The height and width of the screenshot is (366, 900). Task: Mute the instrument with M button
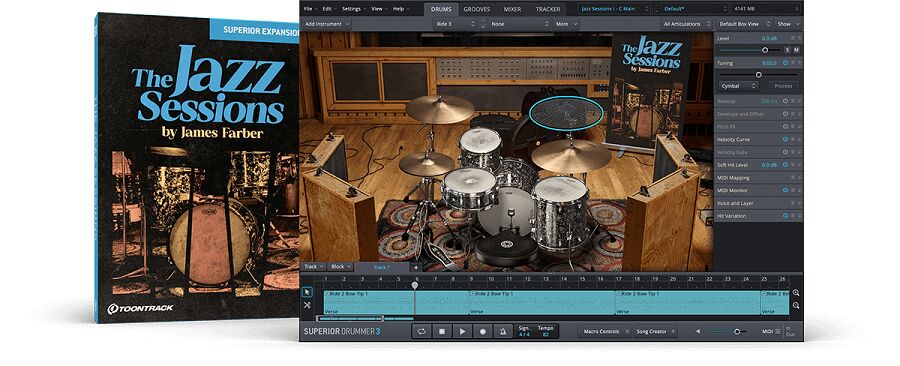pyautogui.click(x=796, y=50)
